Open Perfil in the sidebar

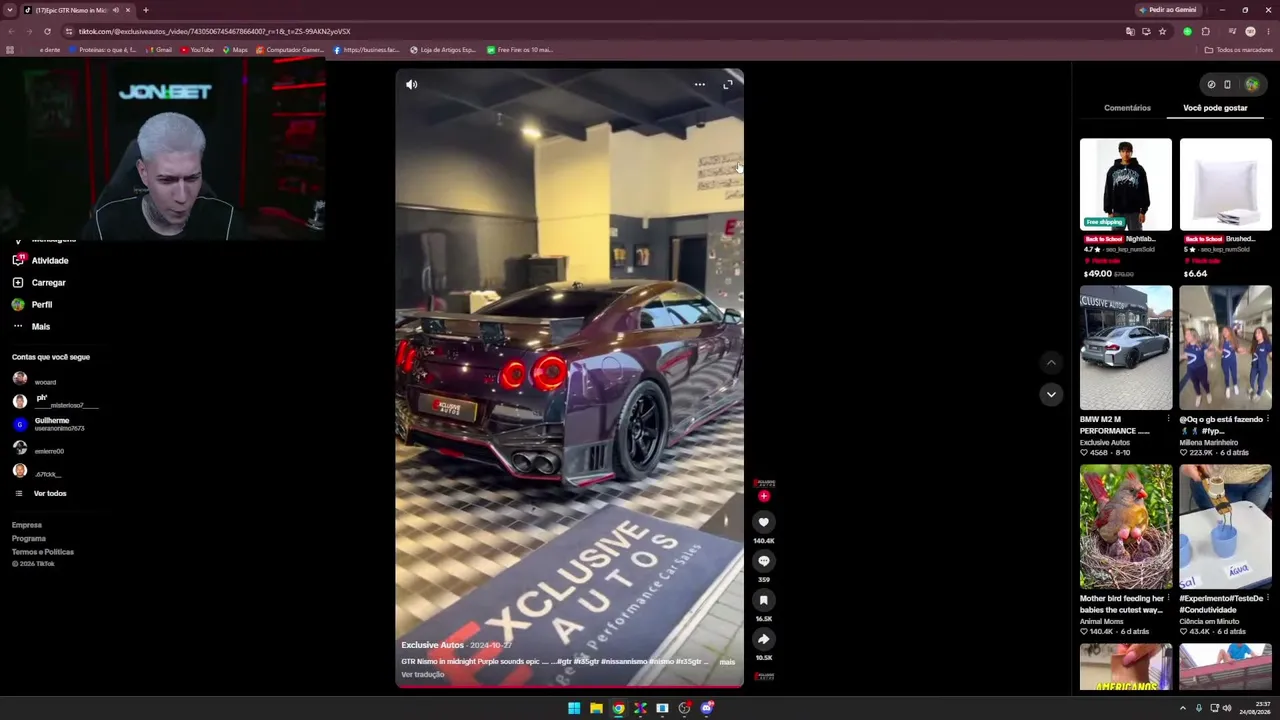32,305
